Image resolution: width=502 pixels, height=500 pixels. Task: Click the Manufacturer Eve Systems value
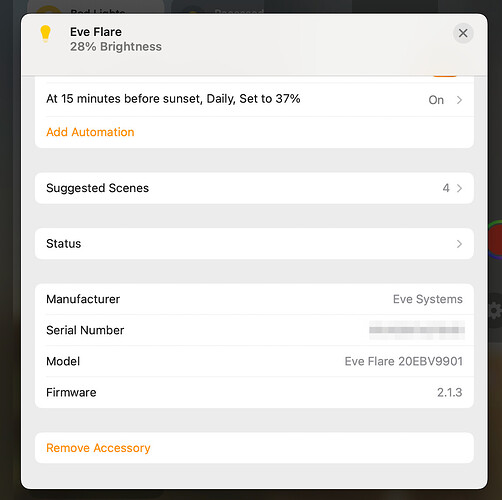click(428, 299)
